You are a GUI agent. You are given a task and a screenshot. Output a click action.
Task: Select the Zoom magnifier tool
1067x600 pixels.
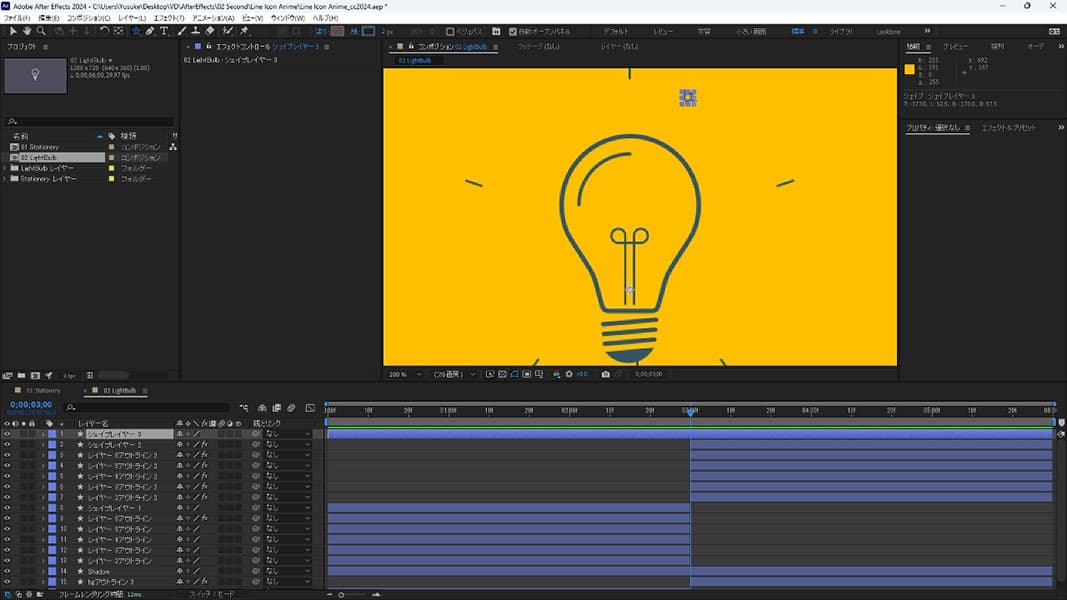tap(40, 31)
